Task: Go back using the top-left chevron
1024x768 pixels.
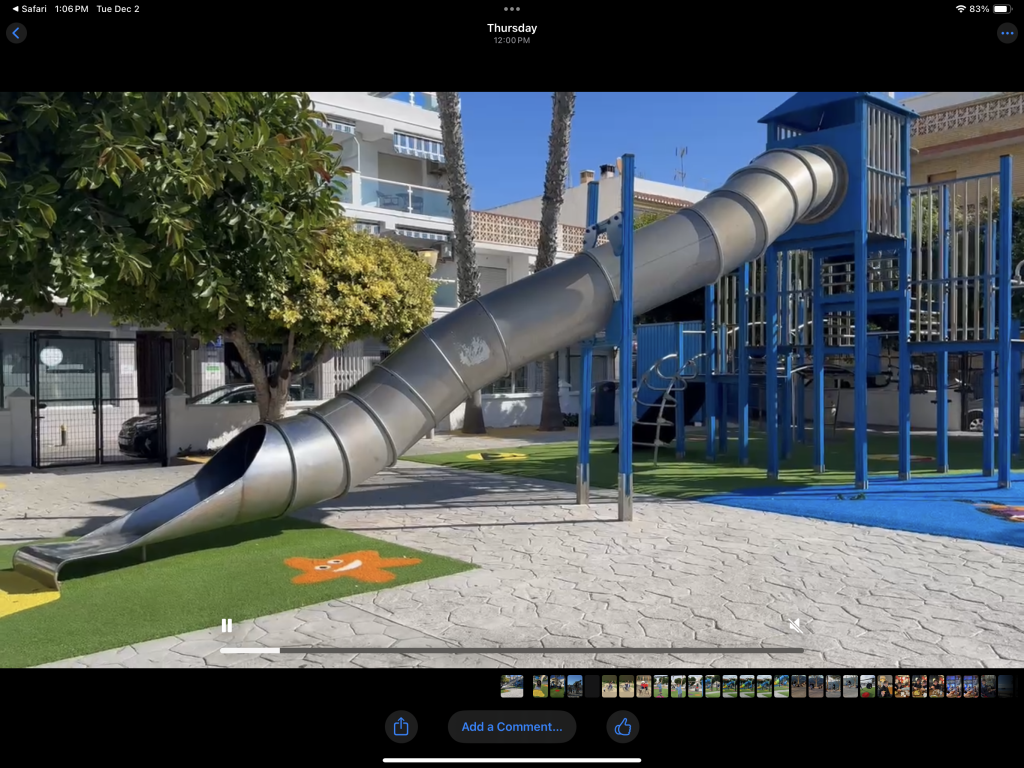Action: pos(16,33)
